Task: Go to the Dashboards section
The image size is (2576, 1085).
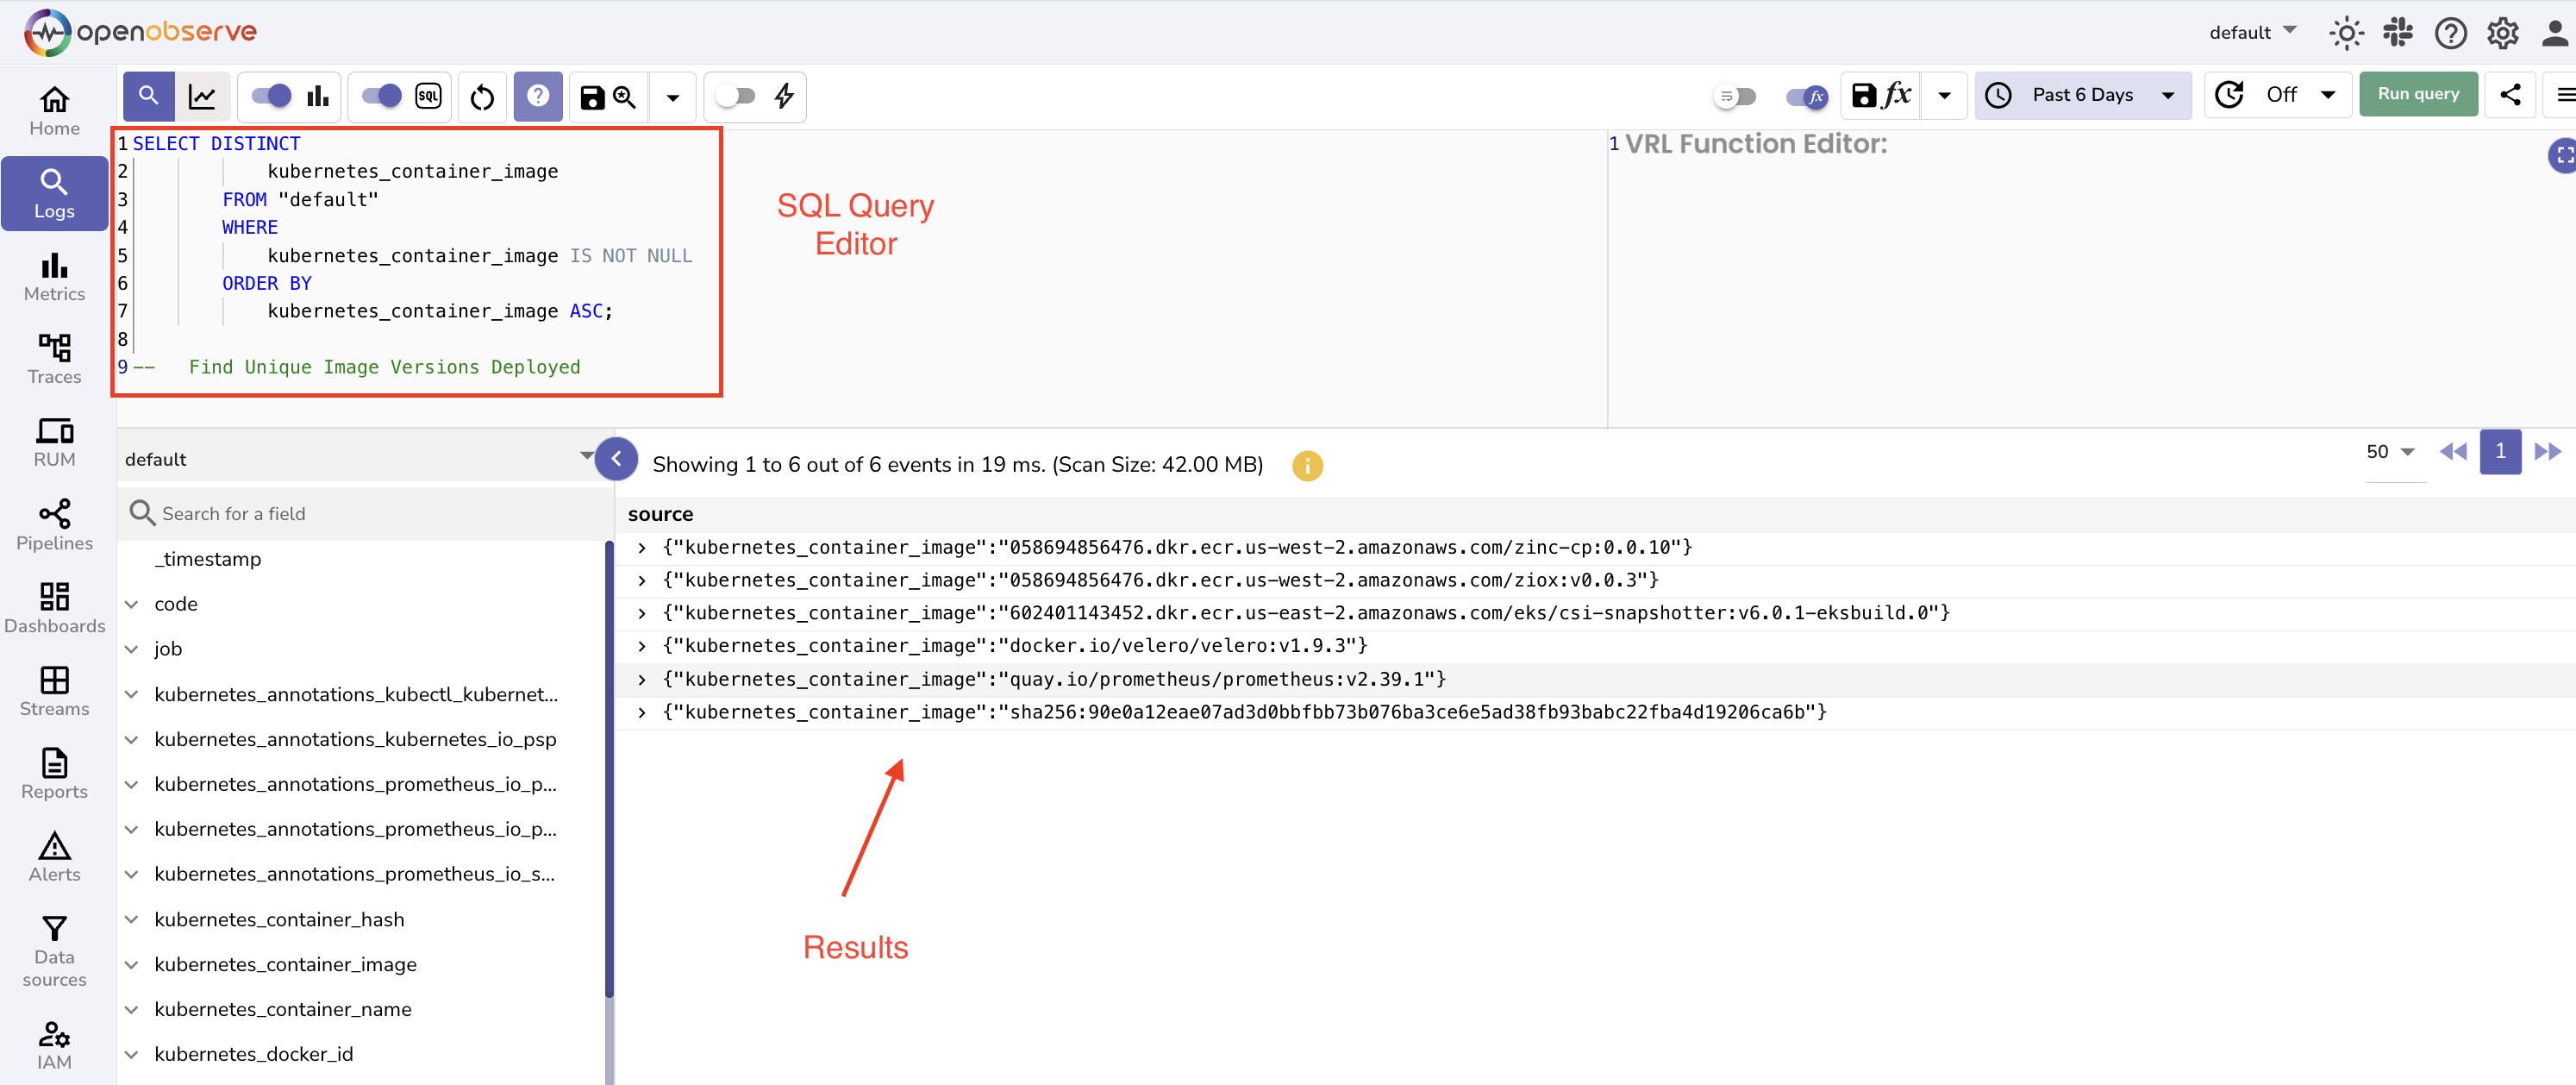Action: [54, 608]
